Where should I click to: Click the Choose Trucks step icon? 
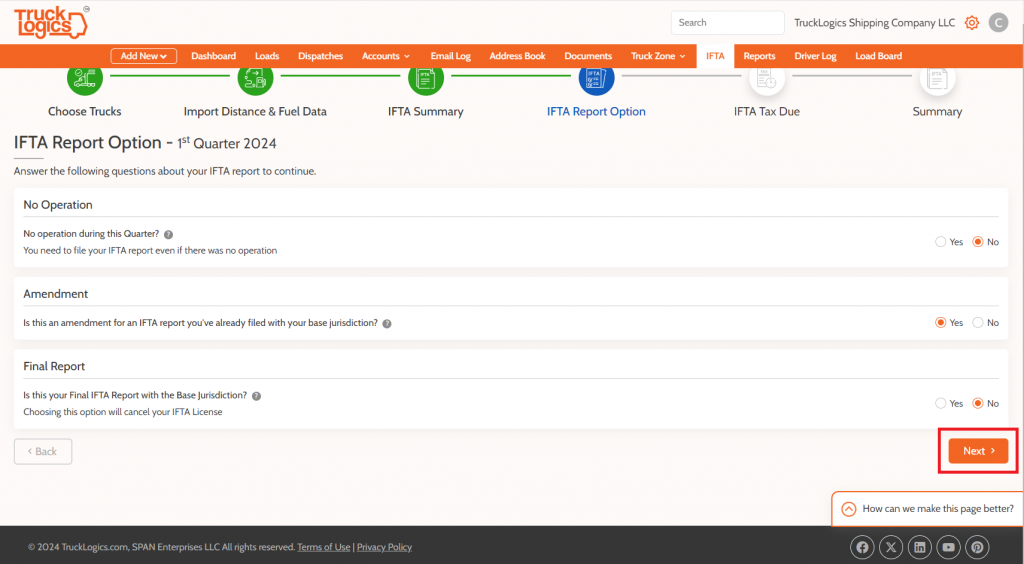click(85, 80)
